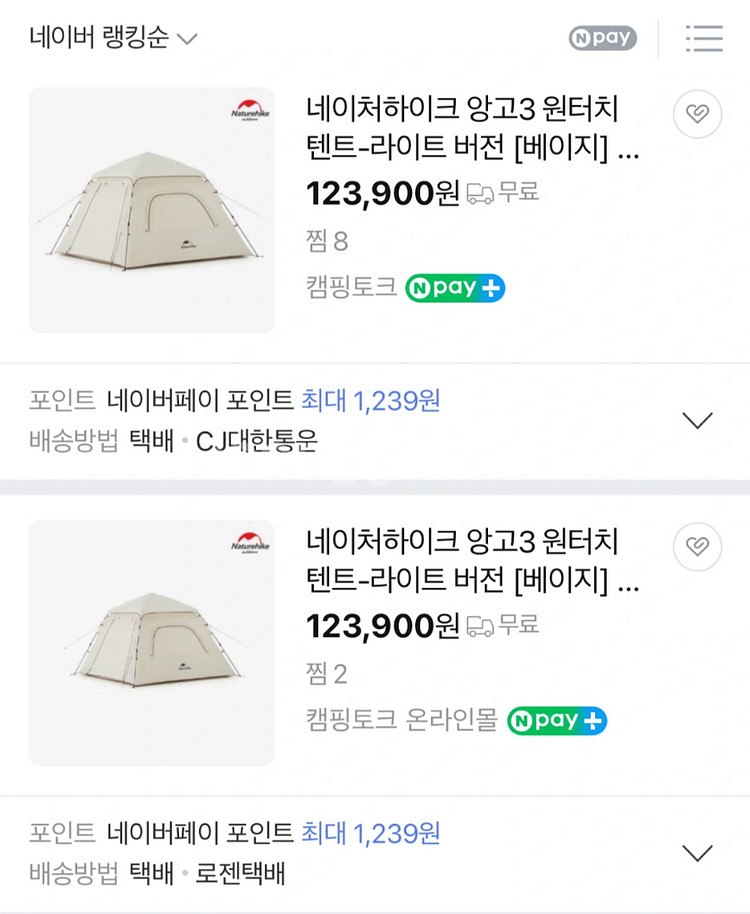Open the second tent product thumbnail
Viewport: 750px width, 914px height.
coord(151,642)
